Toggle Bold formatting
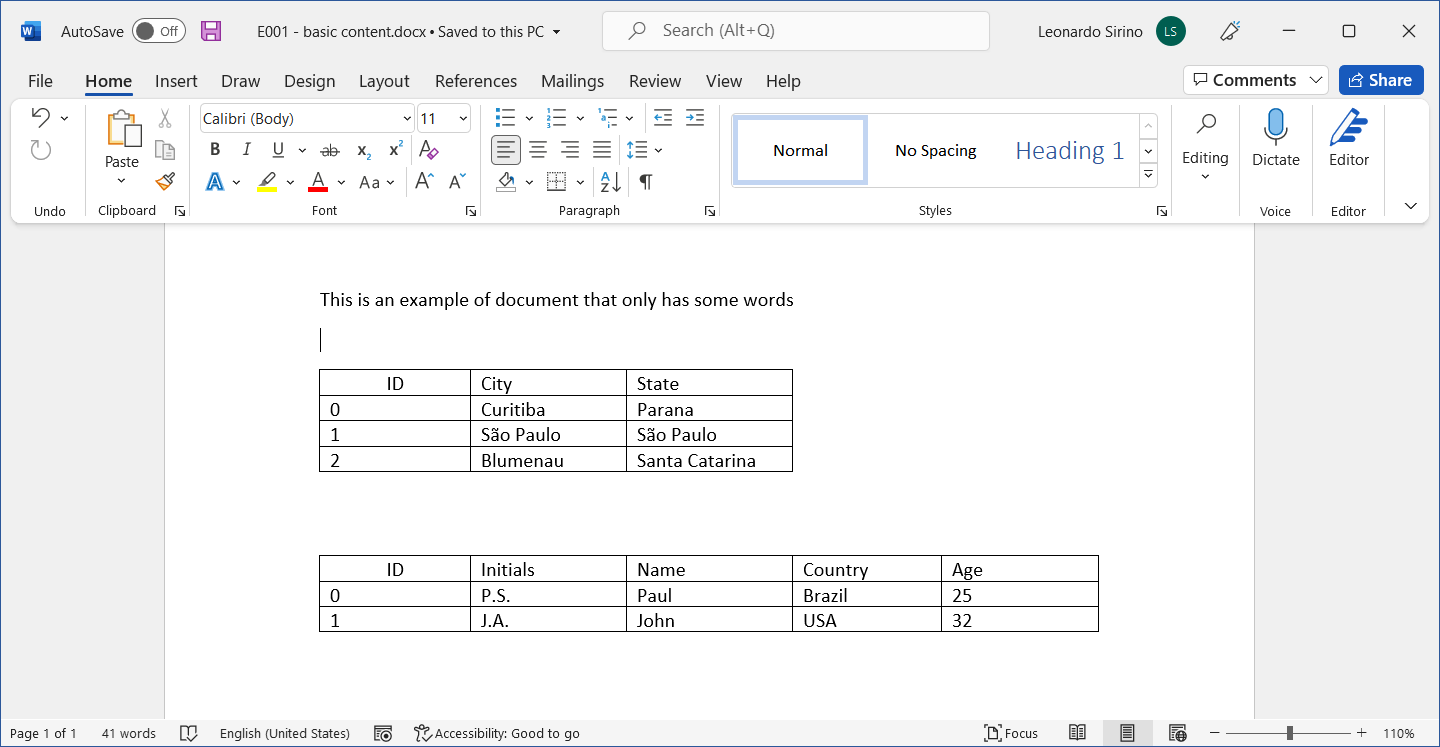 tap(215, 150)
